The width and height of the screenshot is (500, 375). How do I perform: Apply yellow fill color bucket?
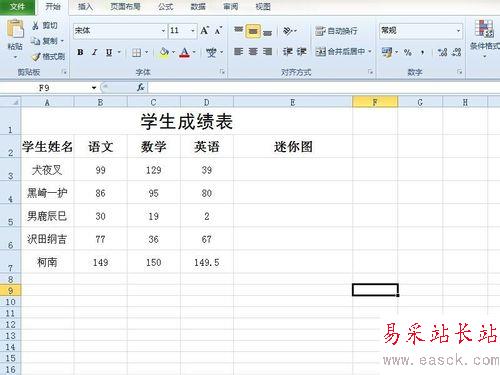(x=164, y=52)
